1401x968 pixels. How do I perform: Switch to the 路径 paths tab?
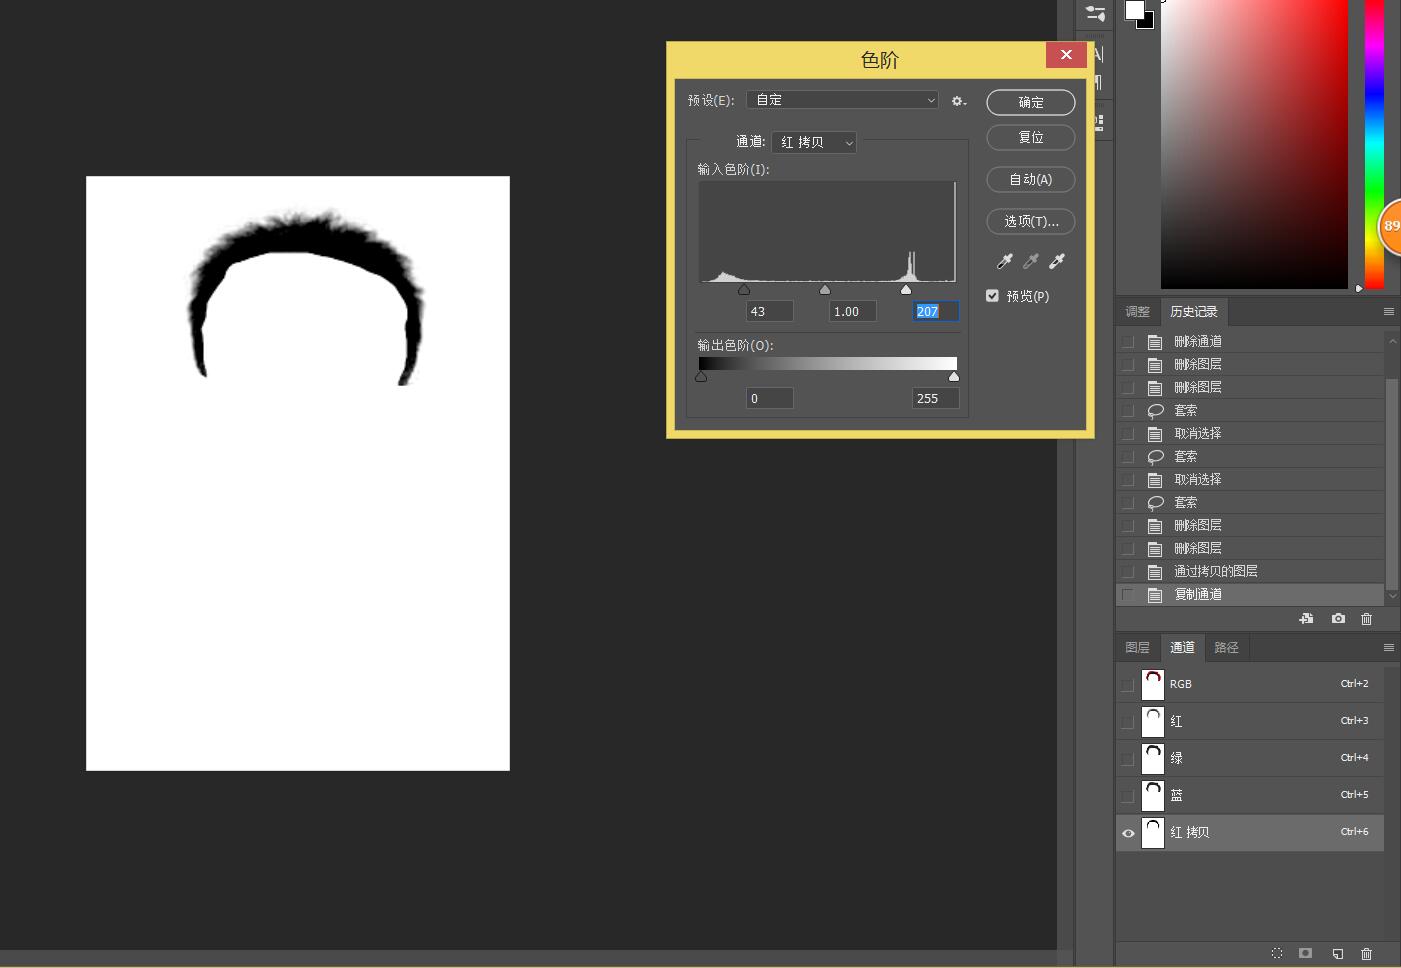1226,648
